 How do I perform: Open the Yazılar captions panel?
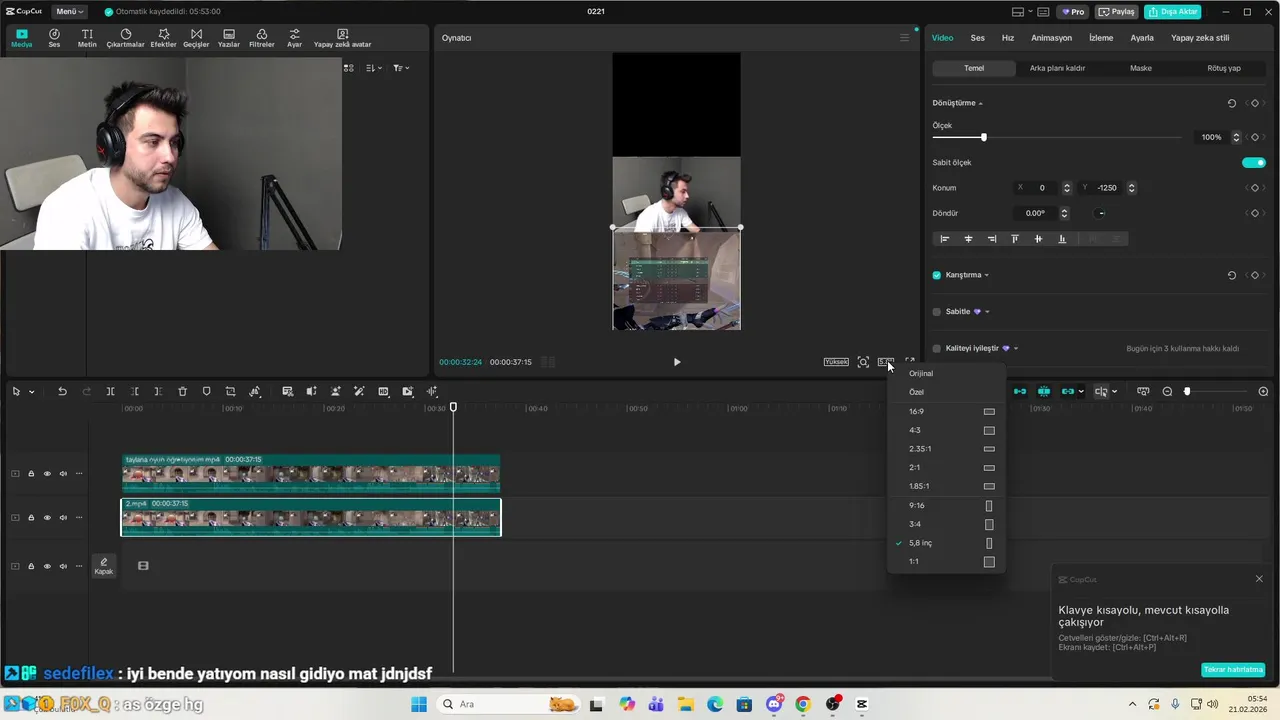point(229,38)
